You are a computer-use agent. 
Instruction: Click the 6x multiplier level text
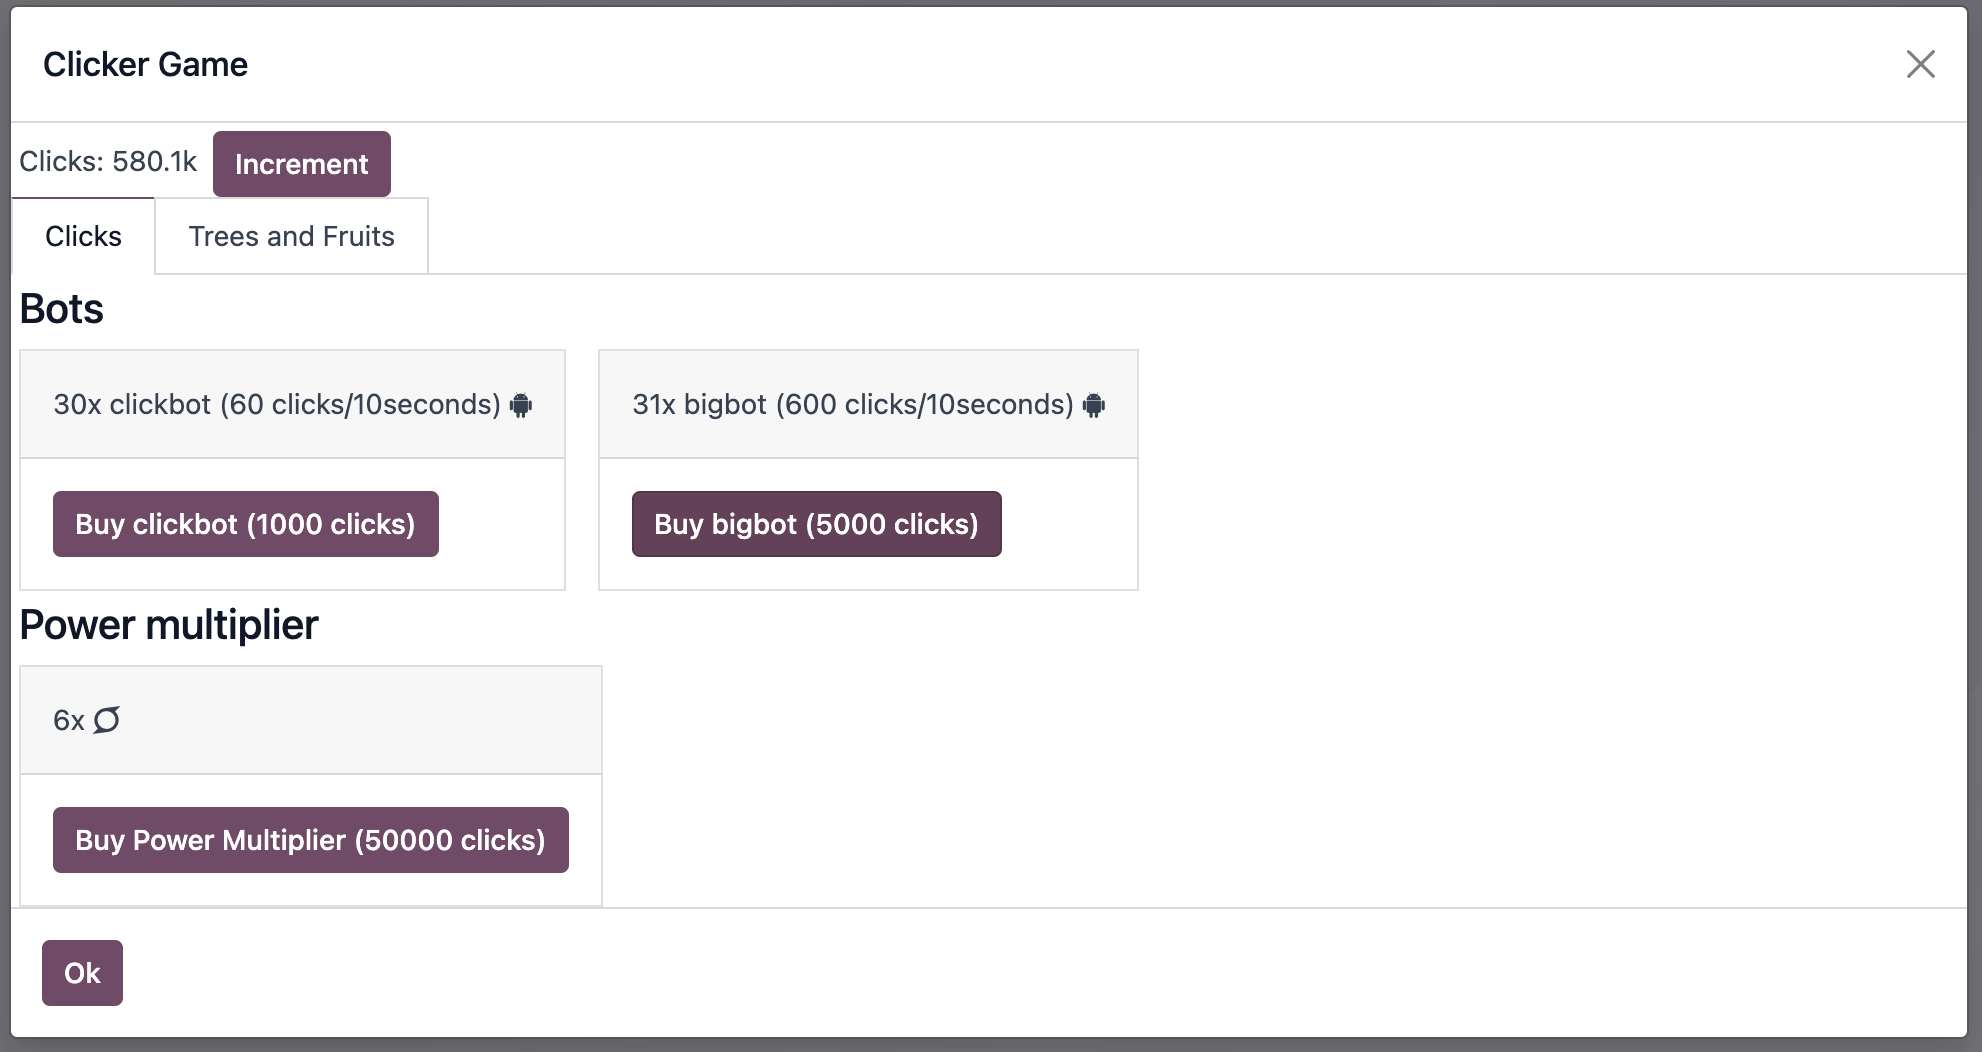click(68, 721)
